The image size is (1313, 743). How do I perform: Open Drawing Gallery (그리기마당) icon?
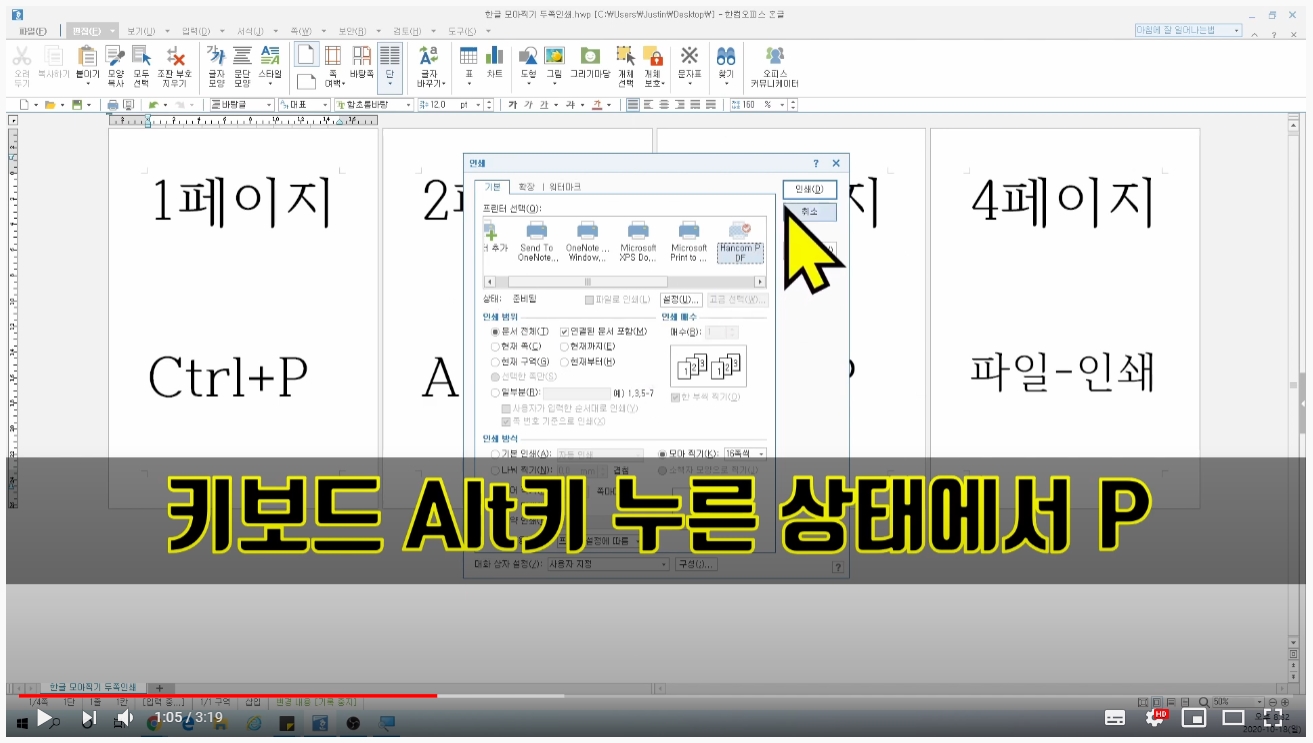[590, 62]
